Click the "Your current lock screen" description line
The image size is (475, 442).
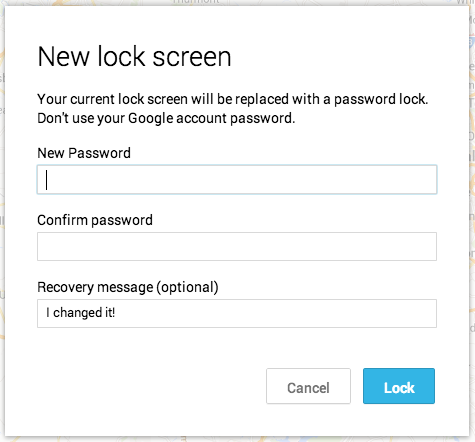[233, 99]
